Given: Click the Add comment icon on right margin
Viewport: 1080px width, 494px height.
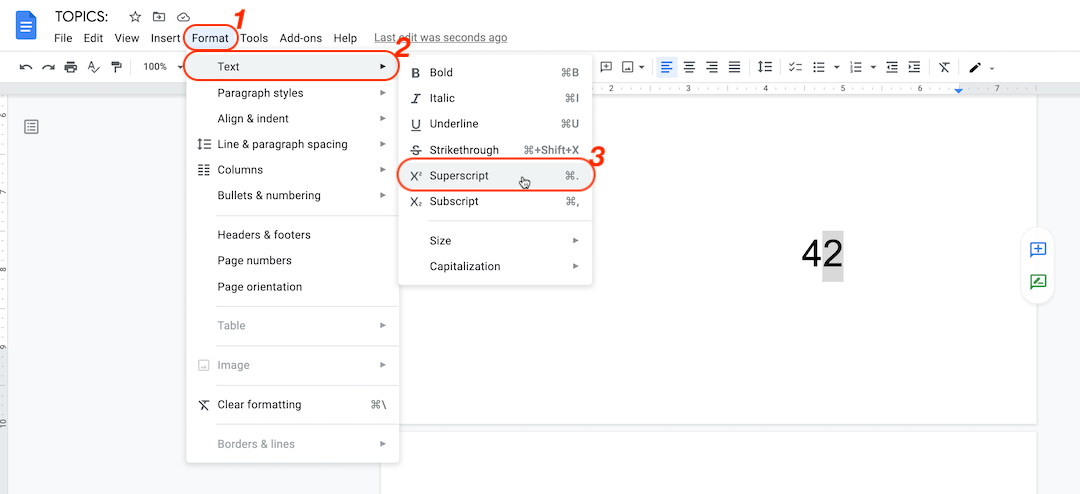Looking at the screenshot, I should (x=1038, y=249).
